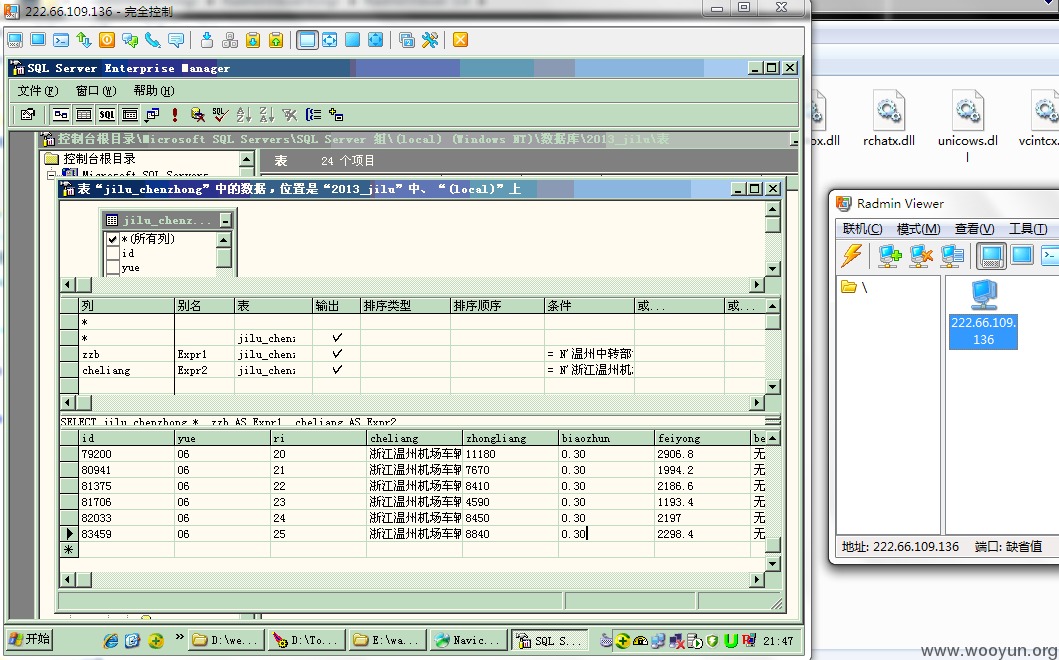1059x660 pixels.
Task: Launch Internet Explorer from quick launch
Action: coord(110,640)
